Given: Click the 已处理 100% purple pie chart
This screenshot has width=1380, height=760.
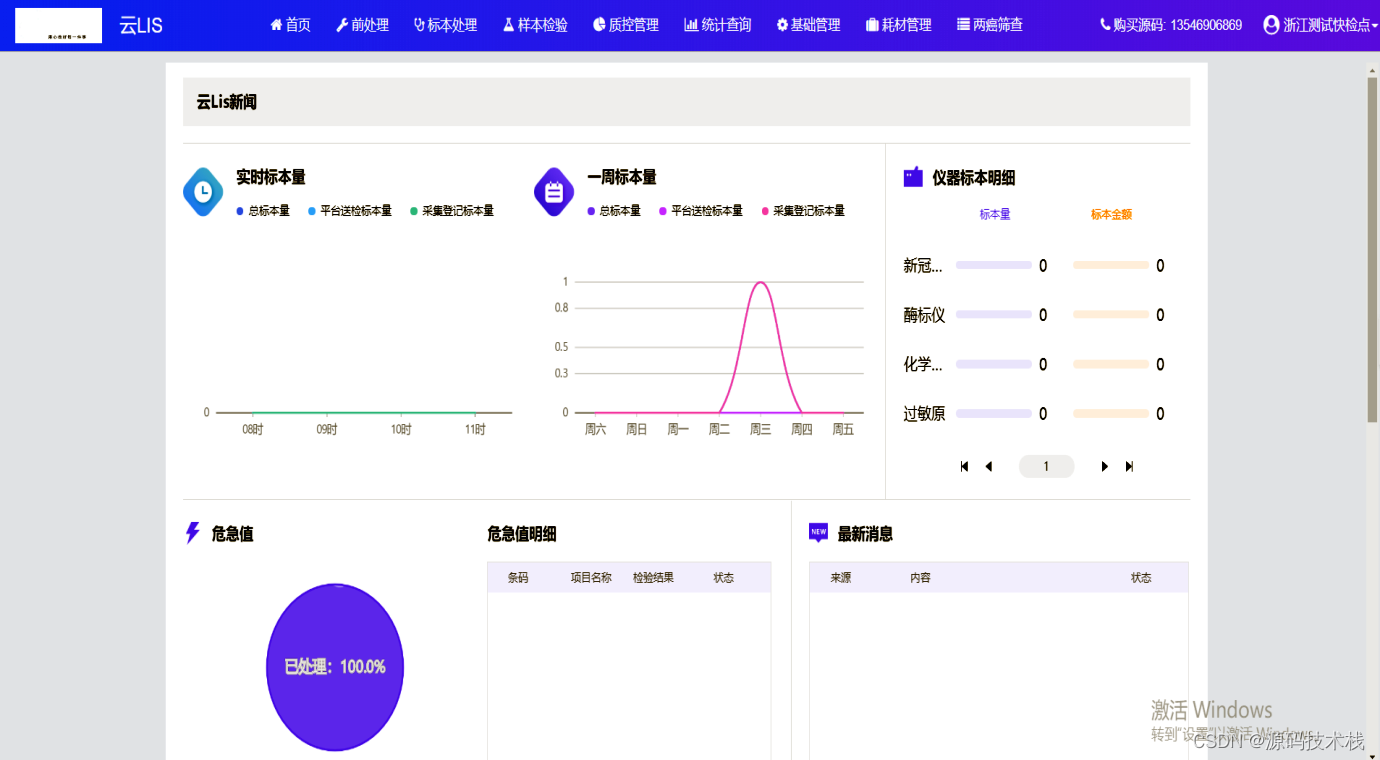Looking at the screenshot, I should tap(335, 667).
